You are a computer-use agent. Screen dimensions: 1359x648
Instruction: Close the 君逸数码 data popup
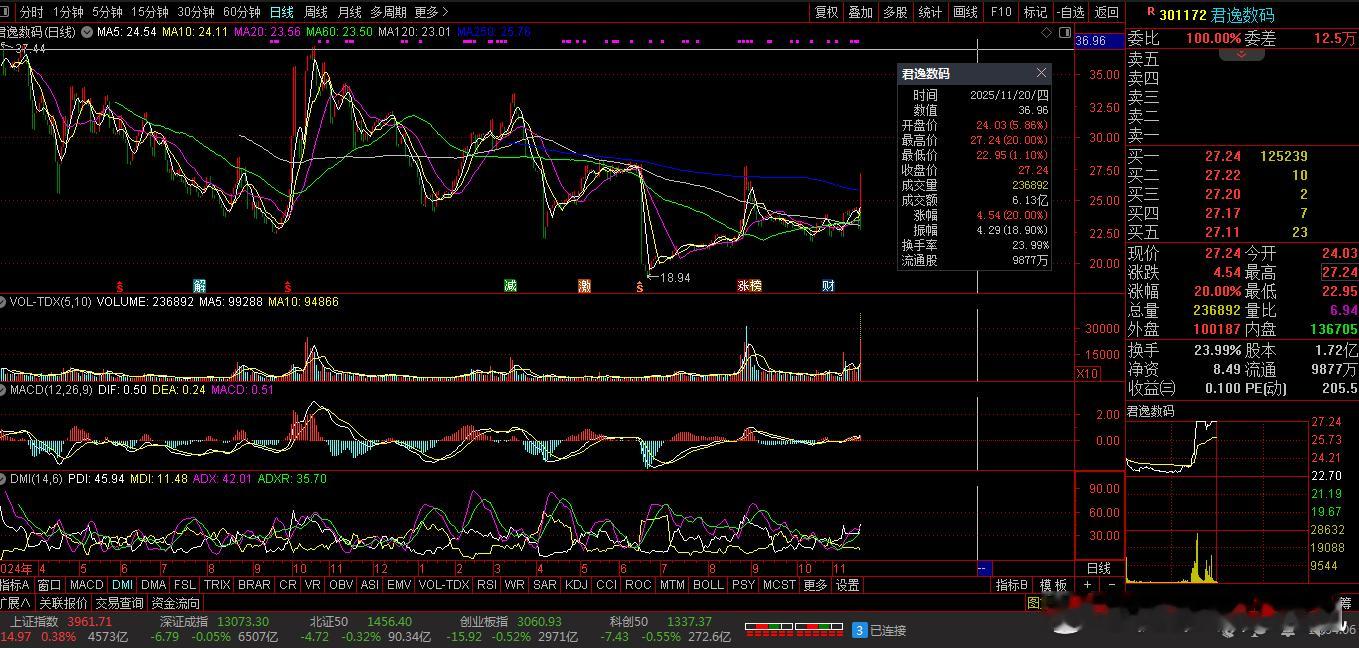[1041, 73]
